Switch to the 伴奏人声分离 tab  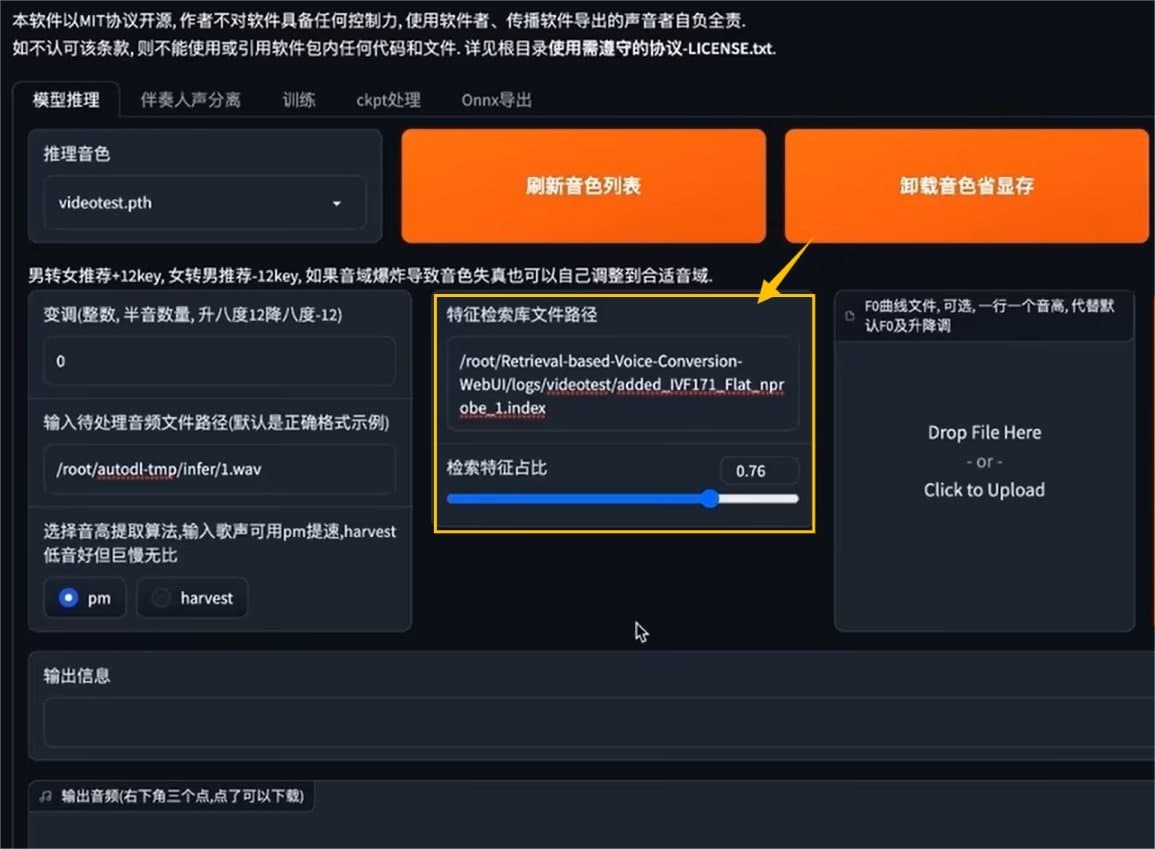[x=190, y=100]
